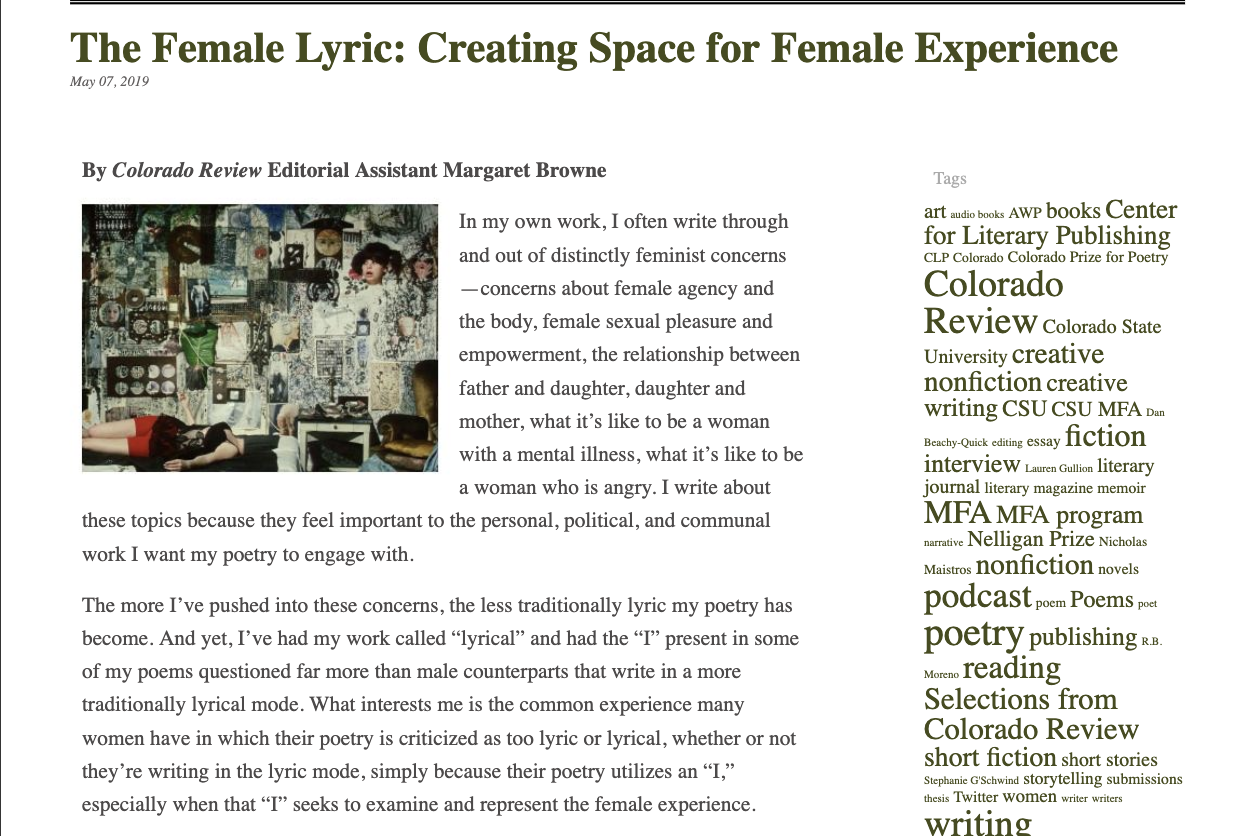Open the "reading" tag
Screen dimensions: 1252x836
[1011, 668]
